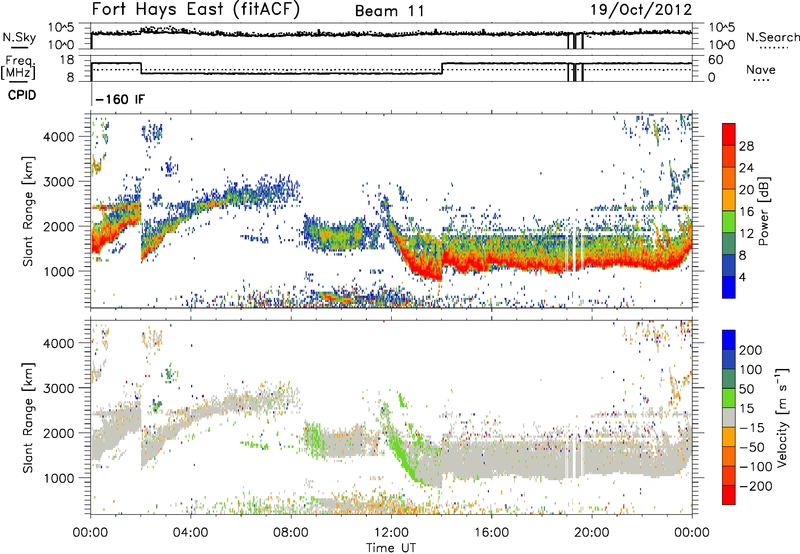Screen dimensions: 800x554
Task: Click "2000" tick in the power panel
Action: [59, 226]
